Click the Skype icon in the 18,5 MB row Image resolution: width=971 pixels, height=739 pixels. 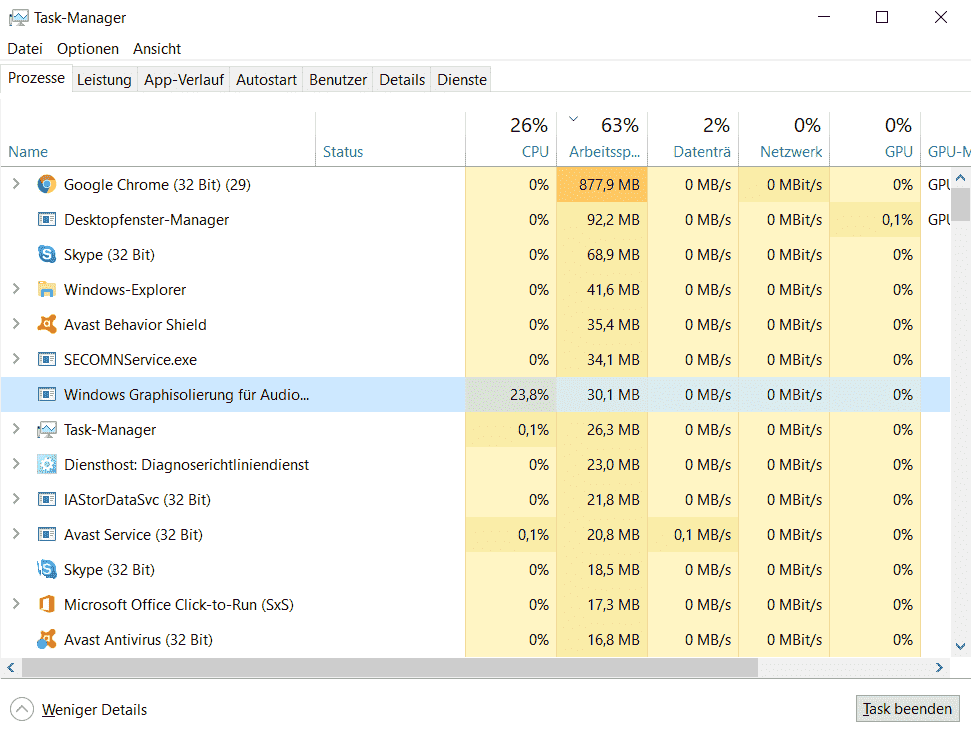coord(46,569)
